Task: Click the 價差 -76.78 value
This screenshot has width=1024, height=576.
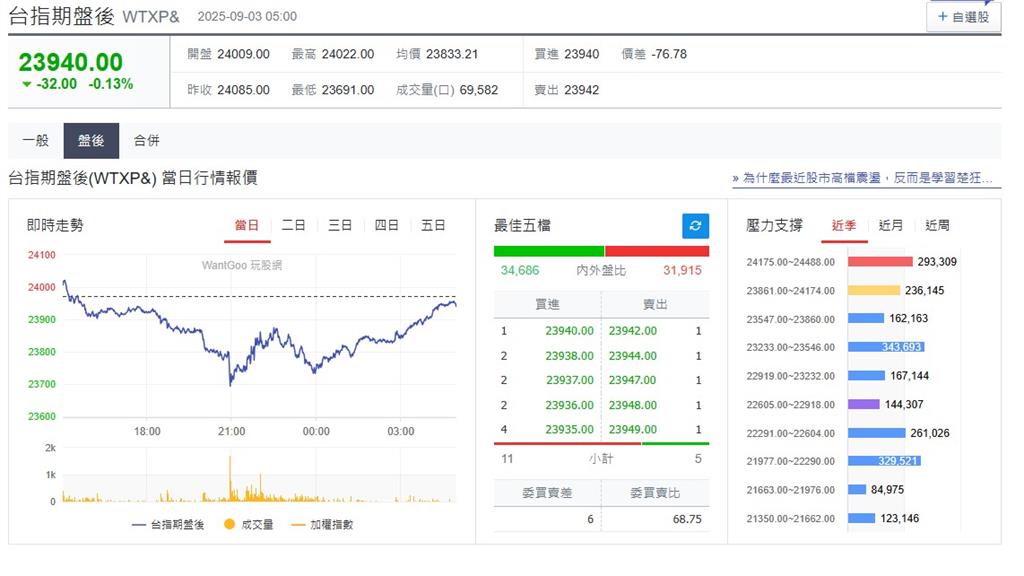Action: (x=669, y=54)
